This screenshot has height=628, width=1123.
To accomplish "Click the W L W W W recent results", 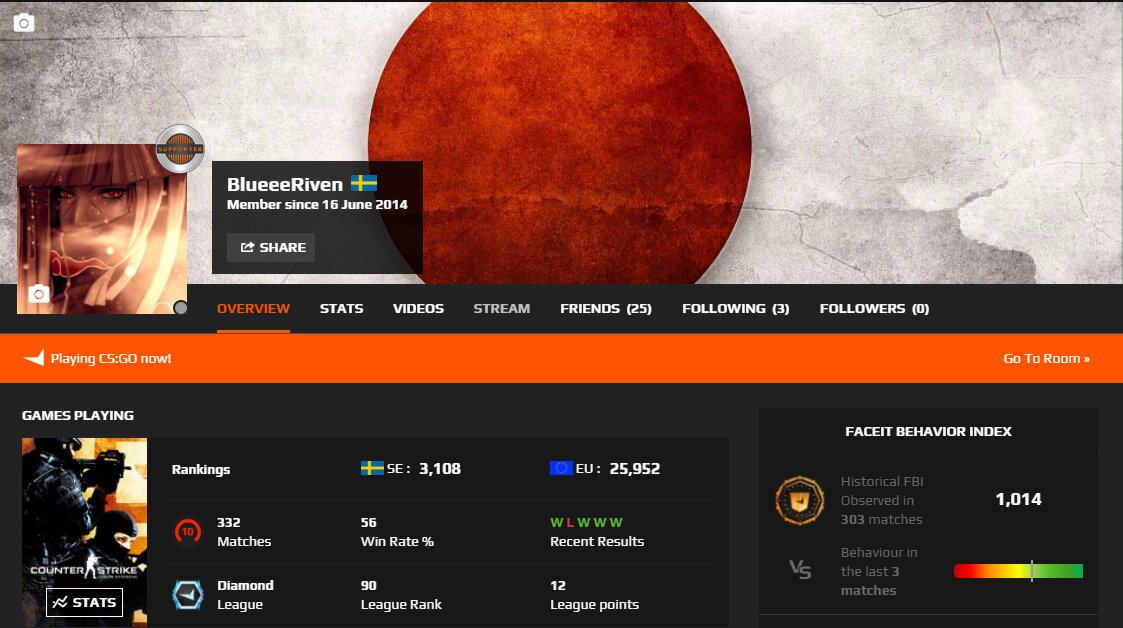I will point(587,523).
